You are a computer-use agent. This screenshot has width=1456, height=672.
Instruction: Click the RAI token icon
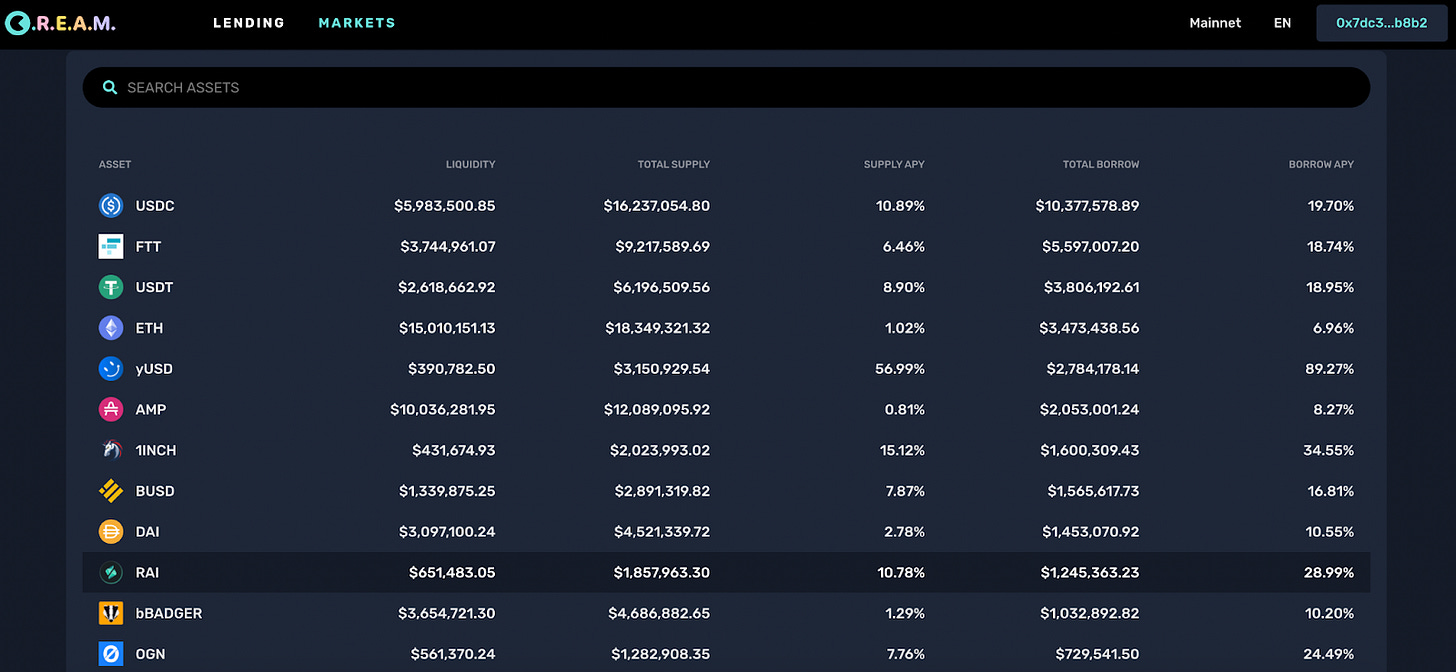tap(111, 572)
